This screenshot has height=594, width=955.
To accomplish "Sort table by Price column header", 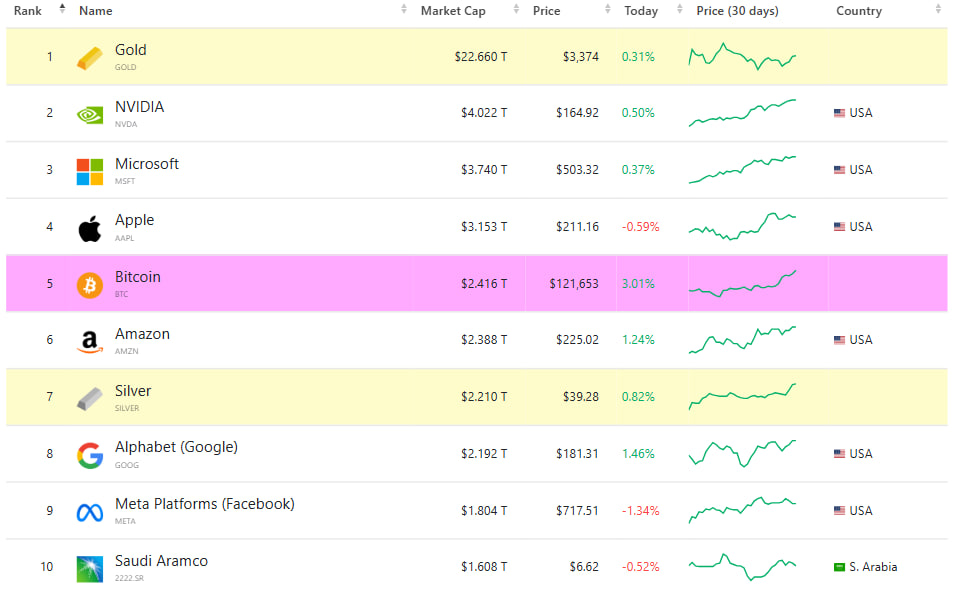I will (x=547, y=11).
